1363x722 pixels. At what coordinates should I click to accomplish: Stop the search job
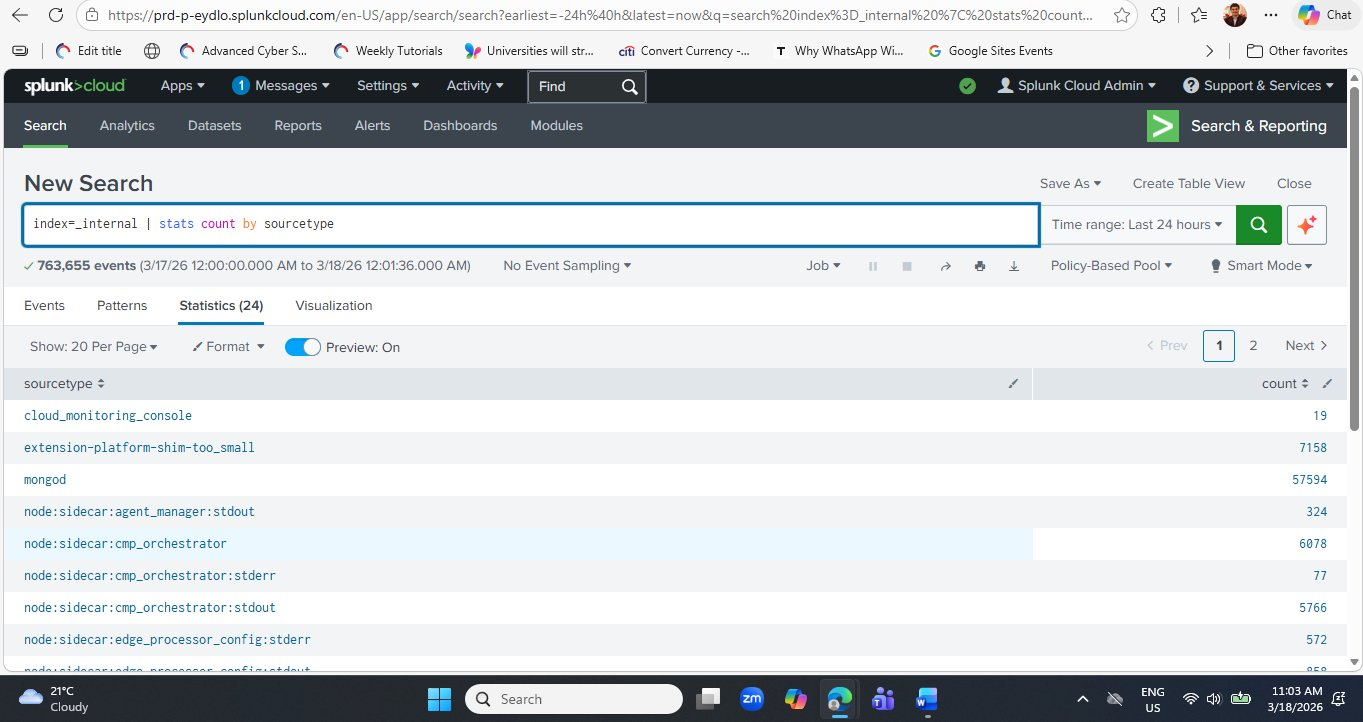906,265
